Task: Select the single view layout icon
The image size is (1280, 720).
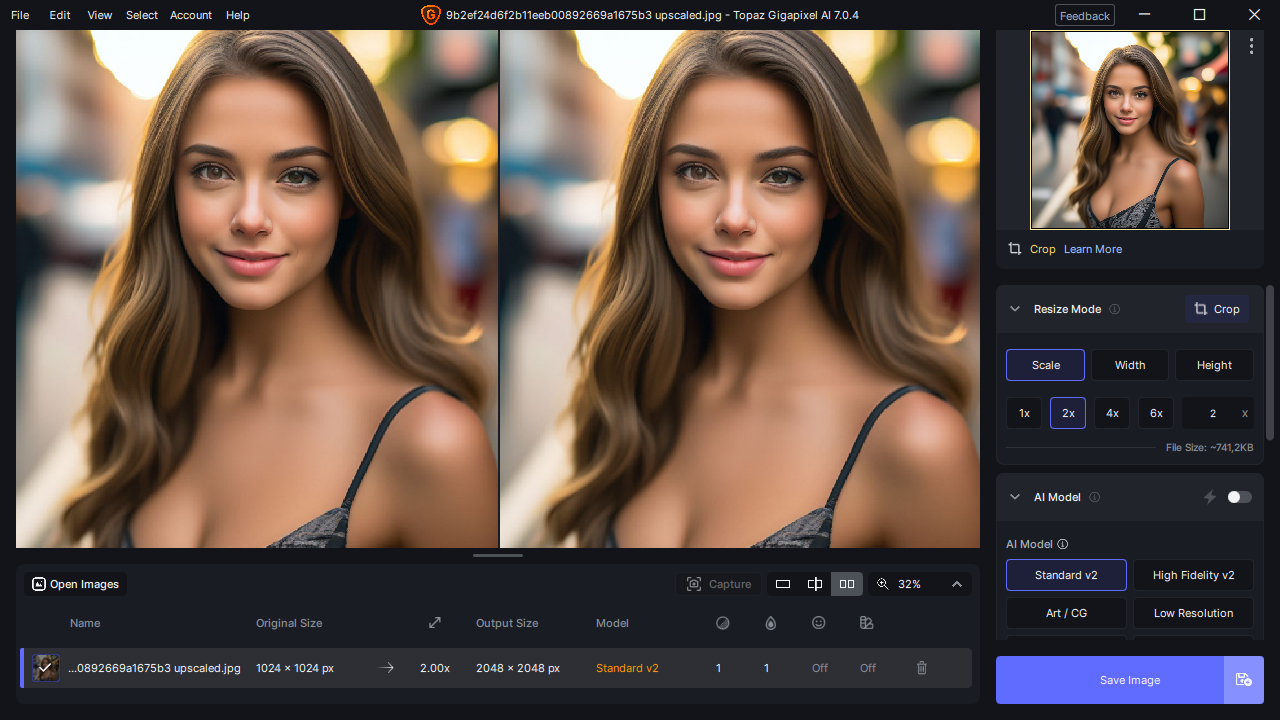Action: tap(783, 584)
